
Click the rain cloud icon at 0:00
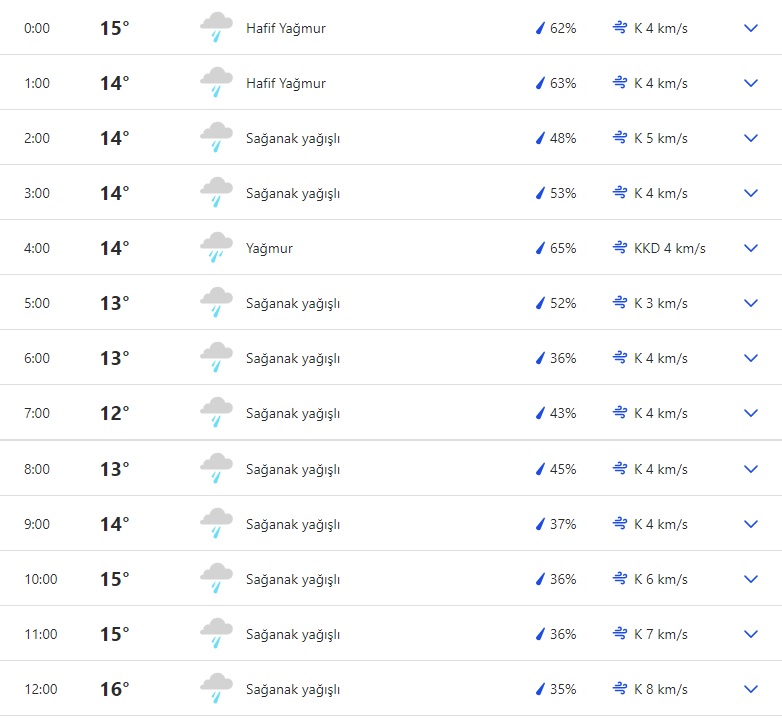(x=216, y=28)
